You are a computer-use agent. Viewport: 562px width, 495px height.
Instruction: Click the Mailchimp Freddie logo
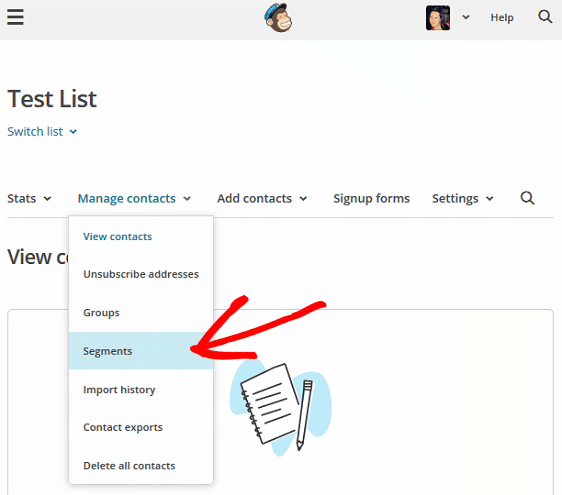[278, 18]
